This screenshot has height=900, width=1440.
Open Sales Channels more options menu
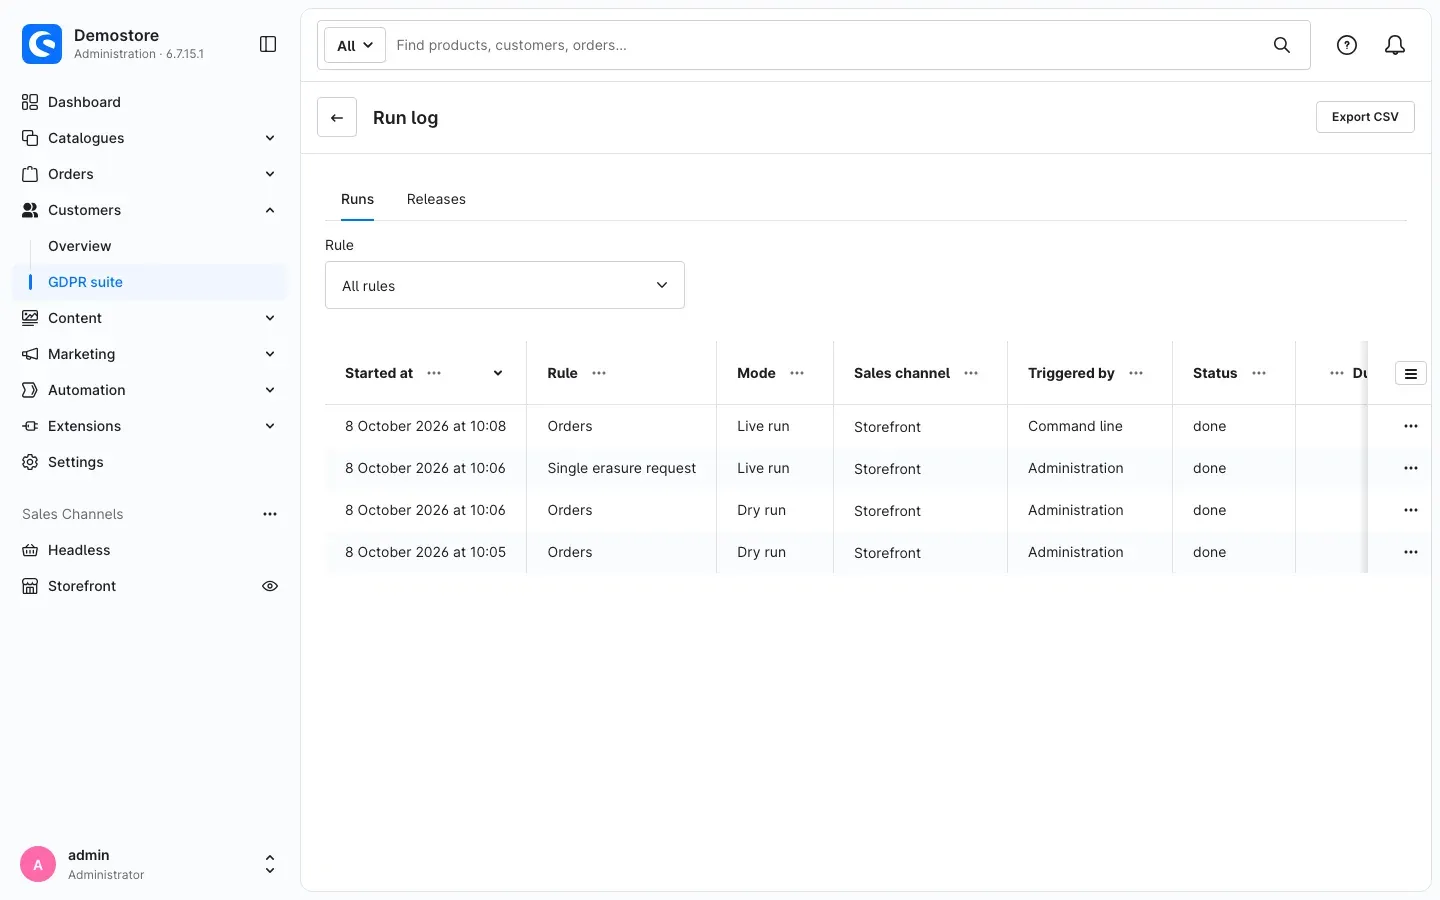click(270, 514)
